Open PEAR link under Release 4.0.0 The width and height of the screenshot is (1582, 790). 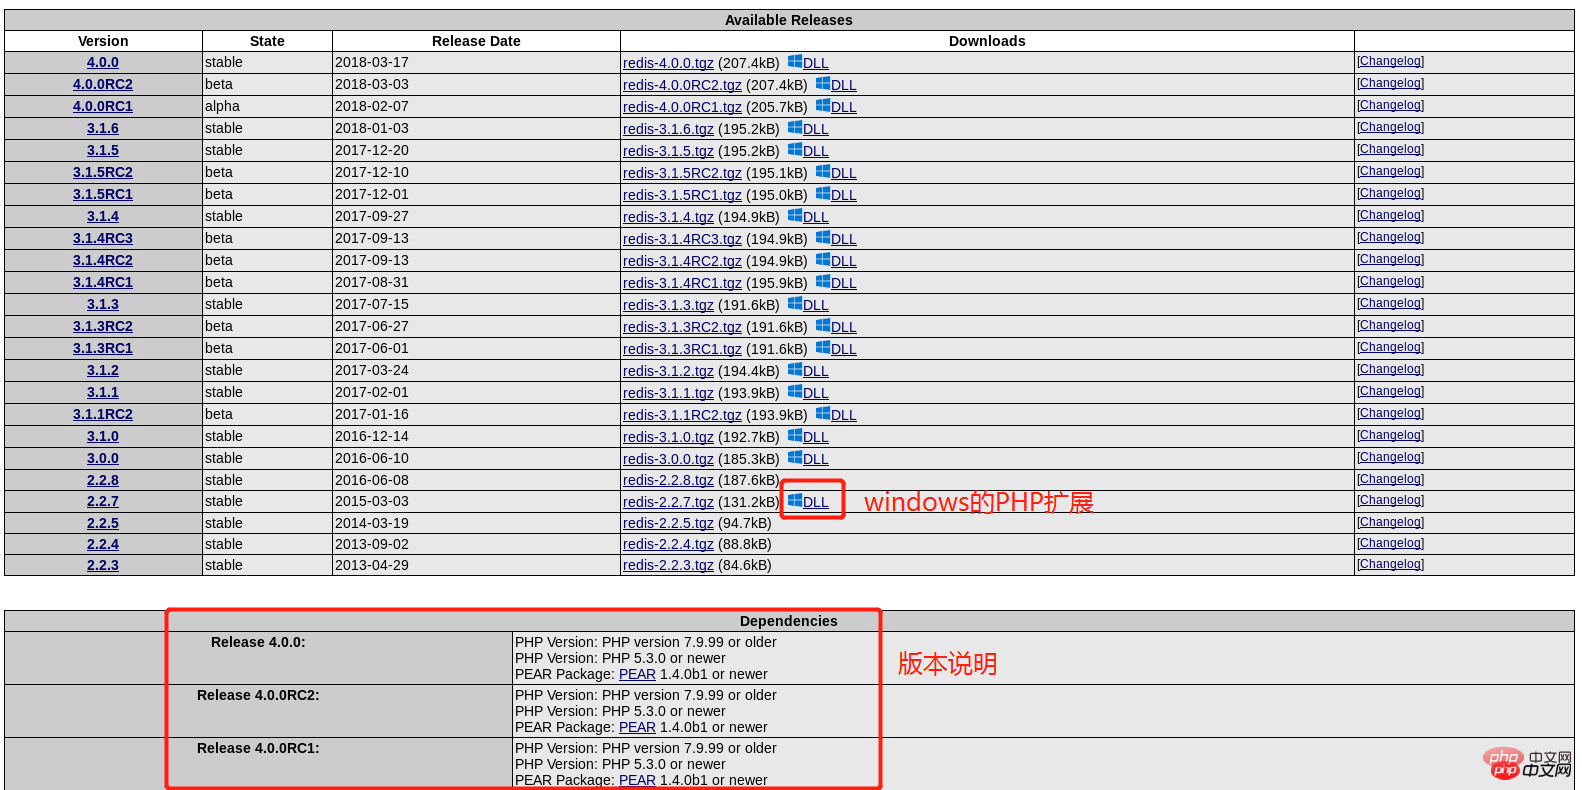coord(637,674)
